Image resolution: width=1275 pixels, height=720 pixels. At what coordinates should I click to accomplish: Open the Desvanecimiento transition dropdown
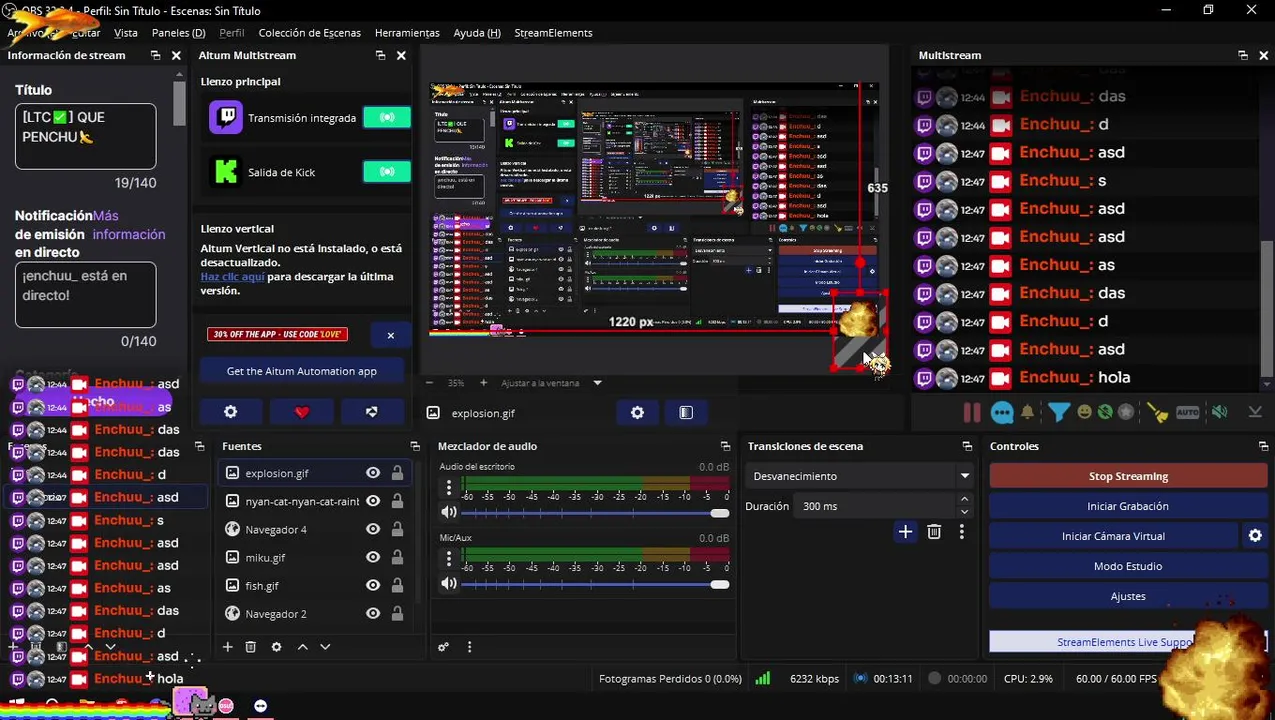(x=860, y=476)
